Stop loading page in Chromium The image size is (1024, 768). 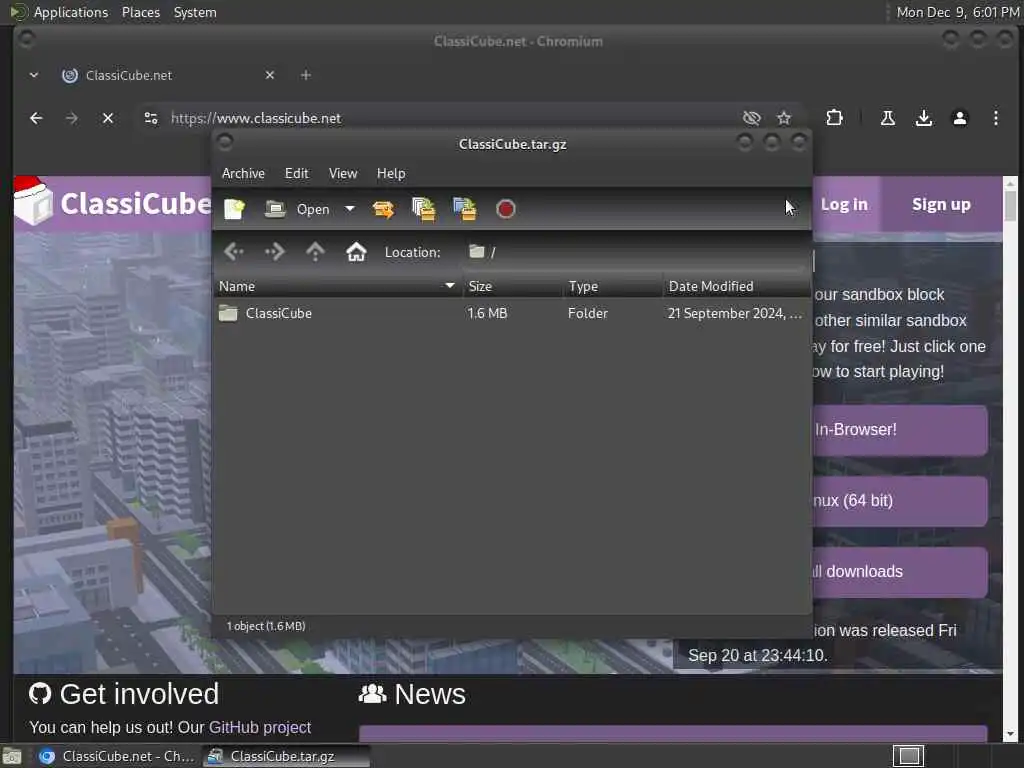pos(108,118)
